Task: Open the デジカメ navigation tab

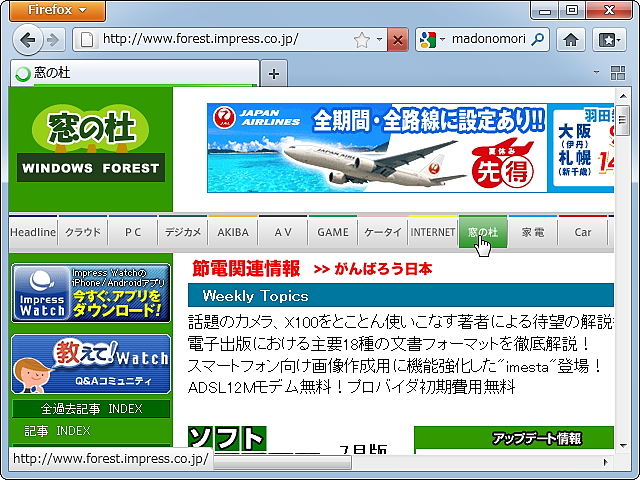Action: pyautogui.click(x=183, y=232)
